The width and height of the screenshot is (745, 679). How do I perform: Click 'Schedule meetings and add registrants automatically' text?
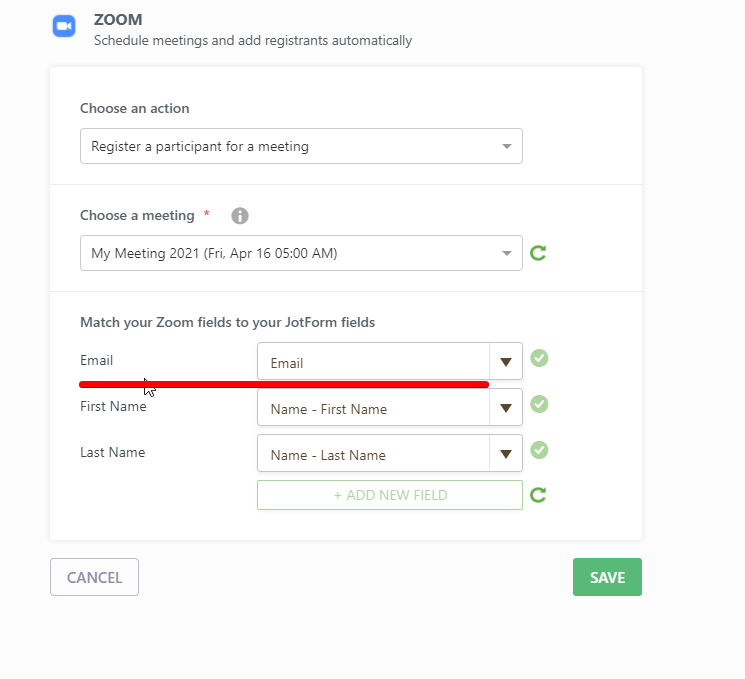253,40
